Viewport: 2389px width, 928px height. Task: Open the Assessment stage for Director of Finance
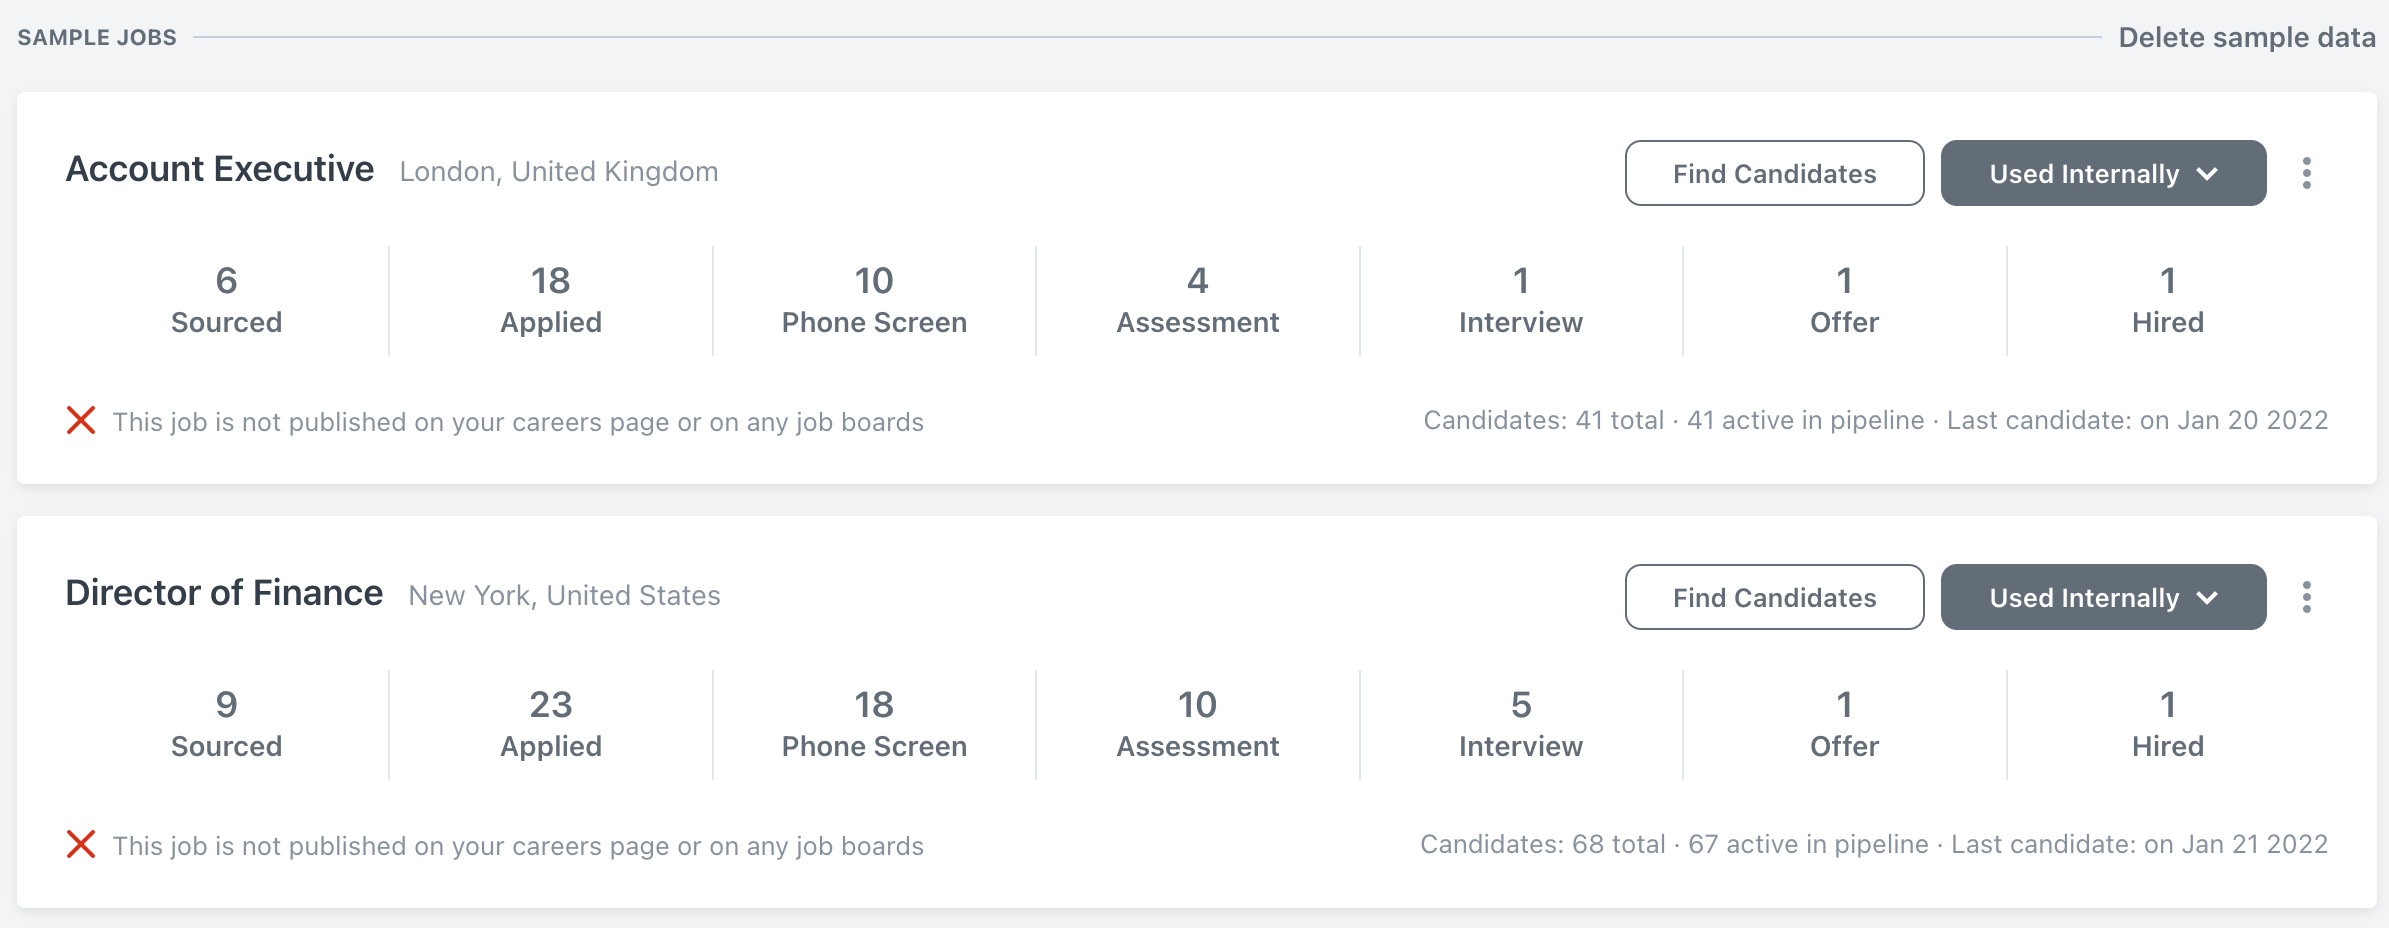click(1197, 723)
